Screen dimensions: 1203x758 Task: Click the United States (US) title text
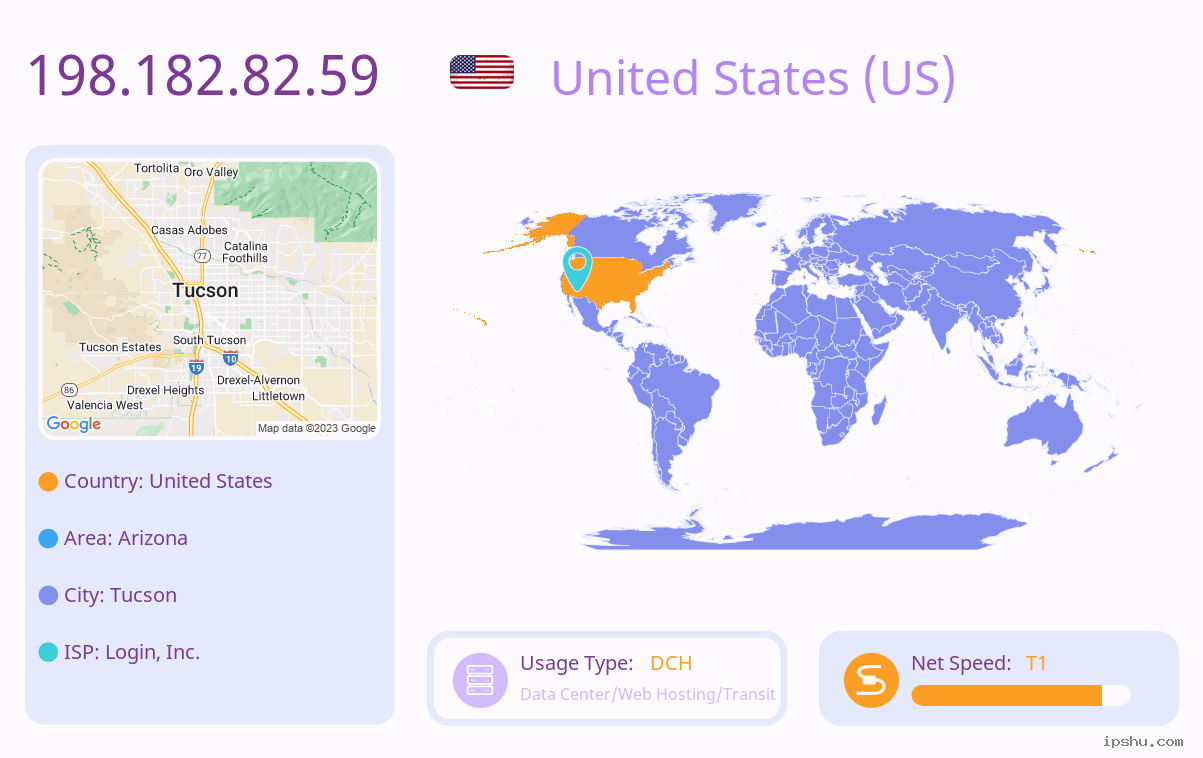tap(753, 78)
